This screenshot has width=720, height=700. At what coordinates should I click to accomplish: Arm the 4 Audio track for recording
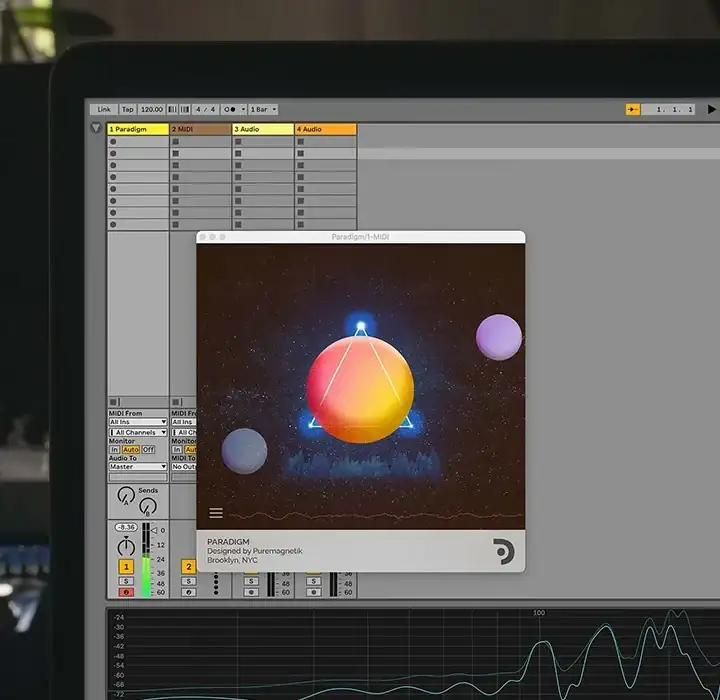[314, 592]
